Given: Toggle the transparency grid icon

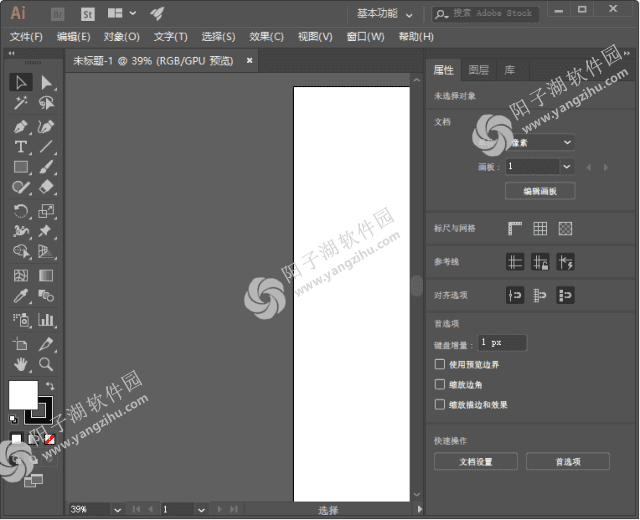Looking at the screenshot, I should [x=565, y=229].
